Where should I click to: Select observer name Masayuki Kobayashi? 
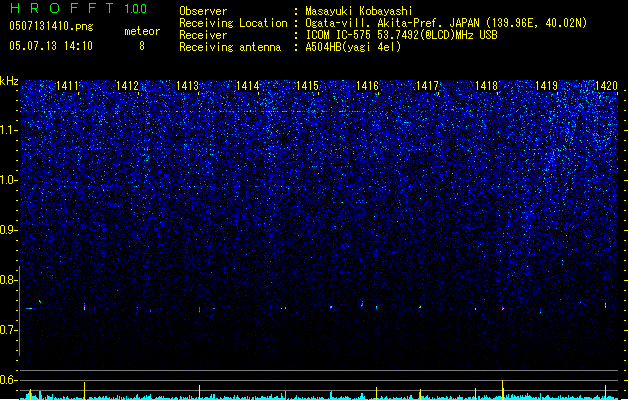click(x=359, y=11)
